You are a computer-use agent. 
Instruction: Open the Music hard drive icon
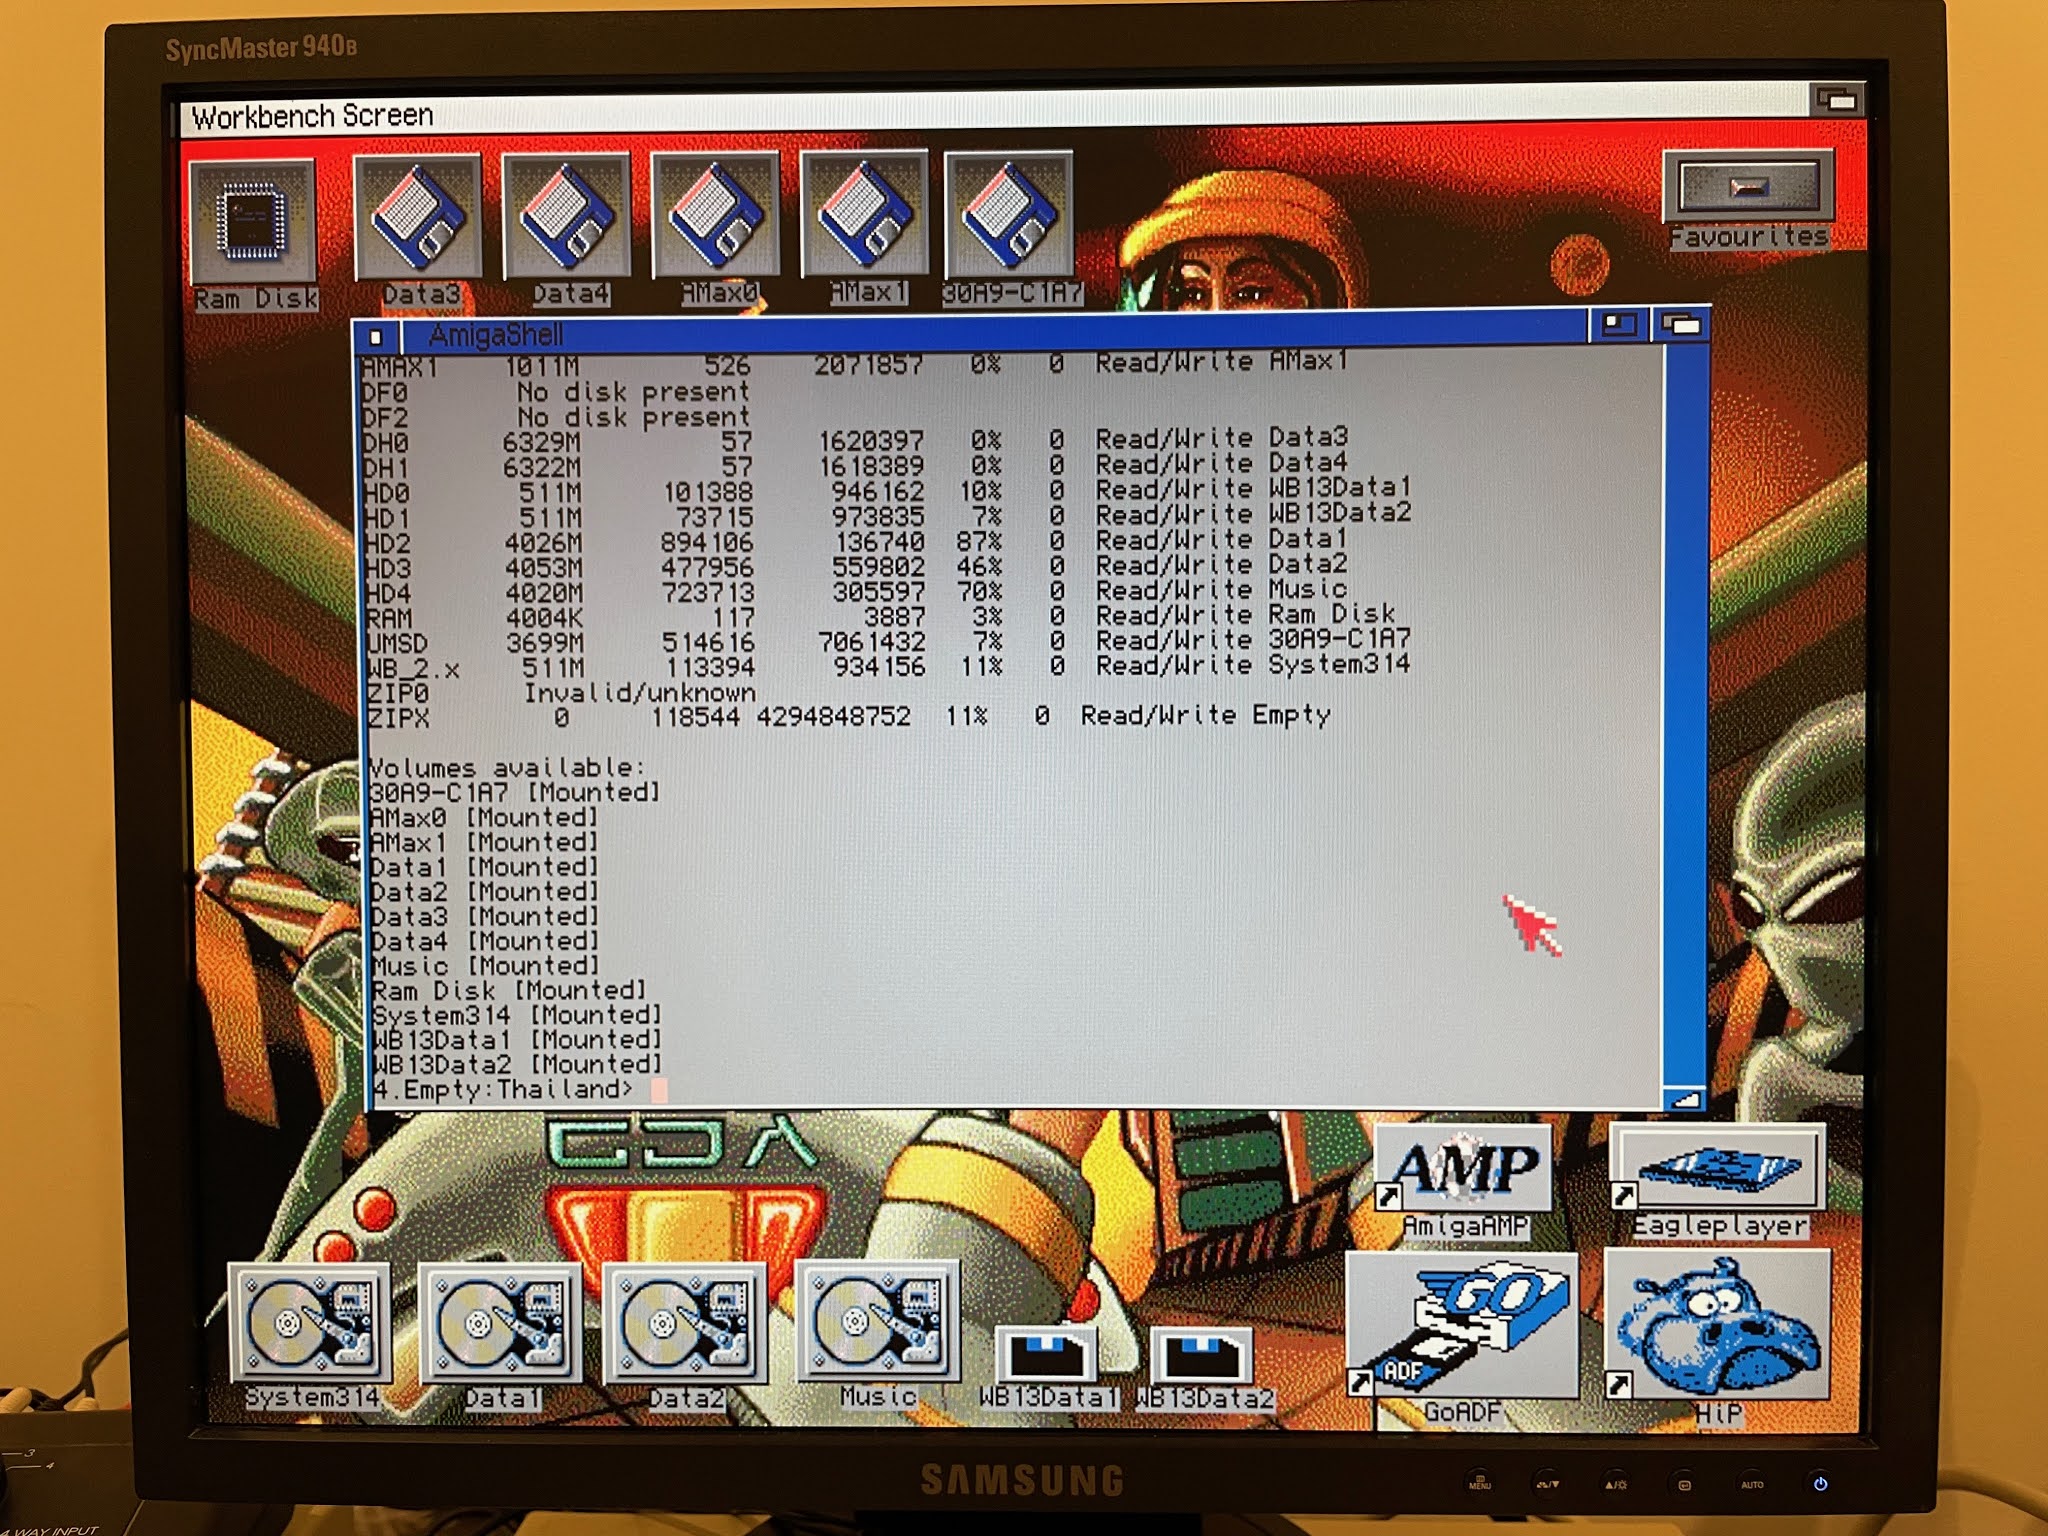coord(876,1322)
